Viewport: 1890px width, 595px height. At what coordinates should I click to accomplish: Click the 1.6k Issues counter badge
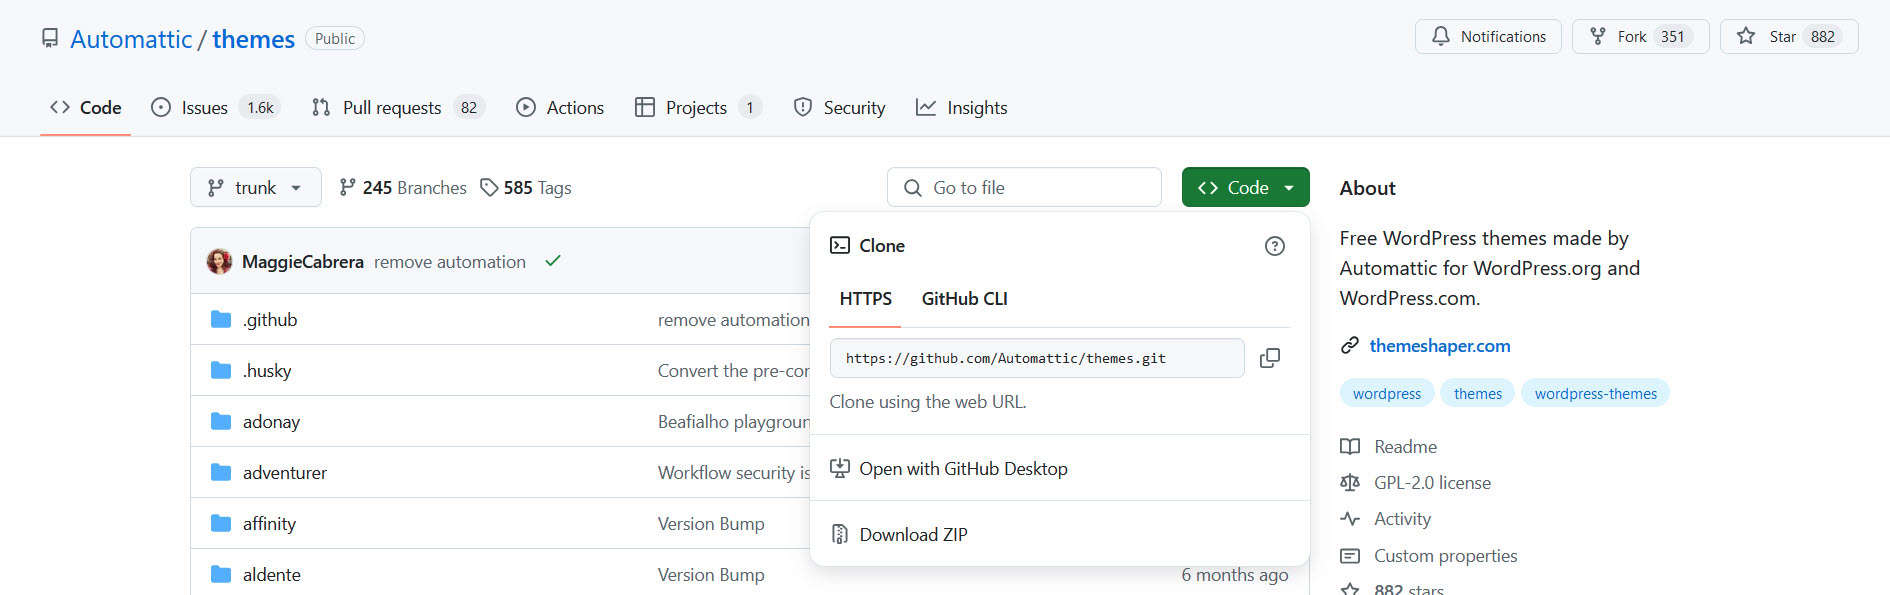coord(260,107)
